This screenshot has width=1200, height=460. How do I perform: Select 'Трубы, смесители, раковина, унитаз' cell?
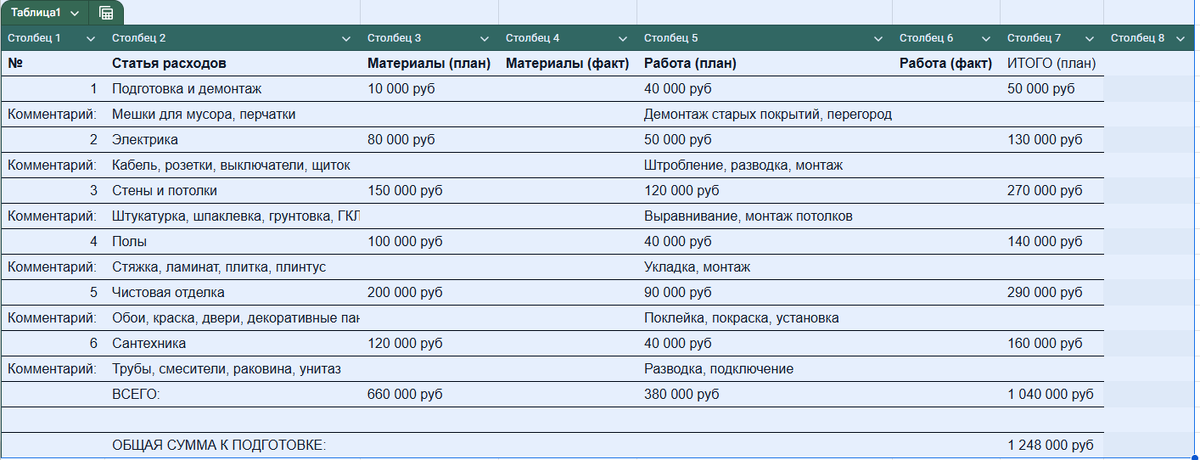coord(233,369)
